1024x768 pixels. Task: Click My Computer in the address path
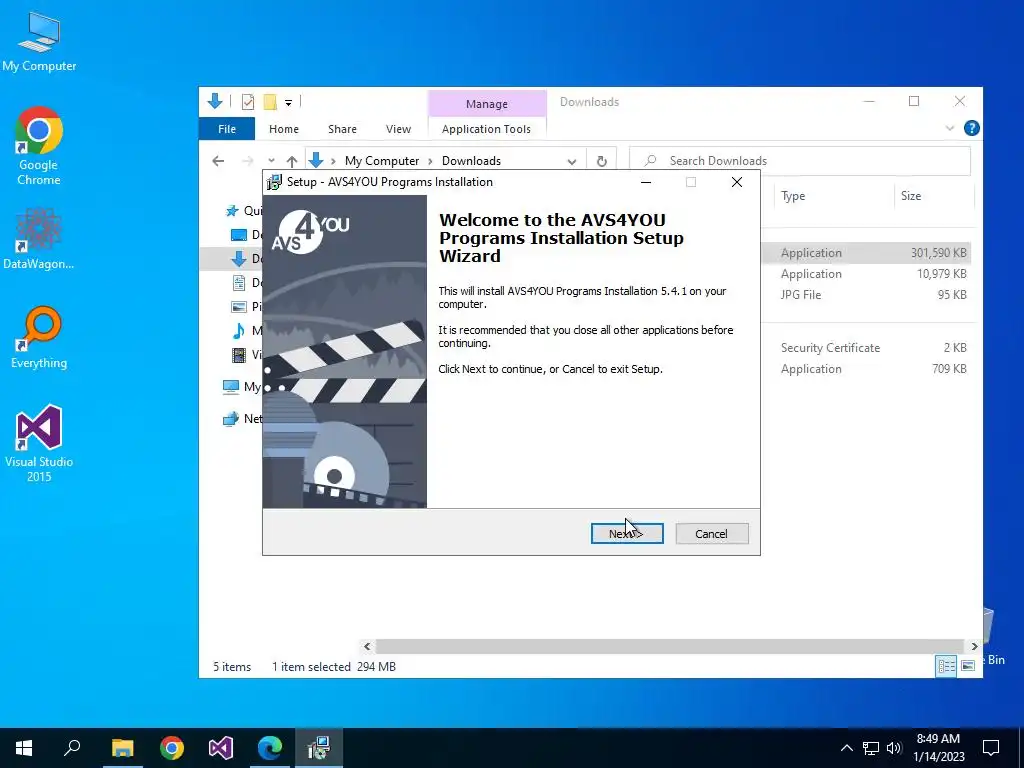coord(382,161)
